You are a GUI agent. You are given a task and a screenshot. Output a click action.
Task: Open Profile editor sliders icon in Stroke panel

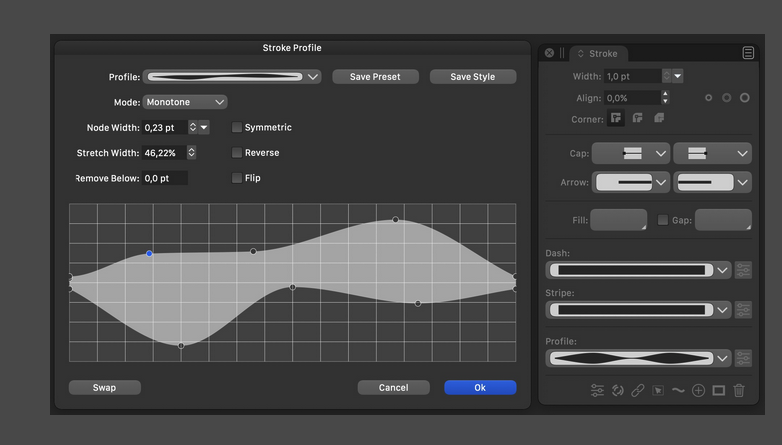(743, 358)
